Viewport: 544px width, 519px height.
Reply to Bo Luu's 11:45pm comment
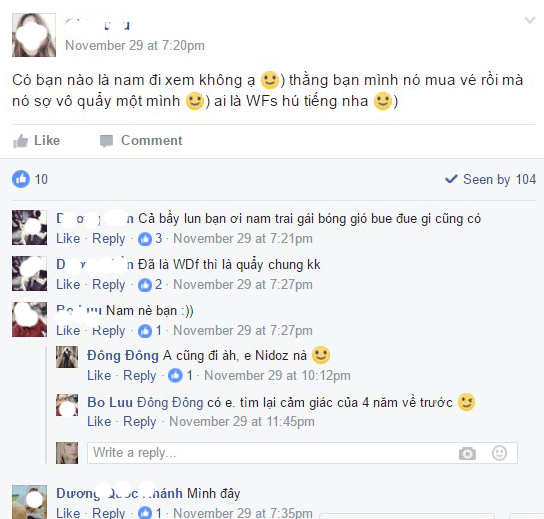point(139,422)
